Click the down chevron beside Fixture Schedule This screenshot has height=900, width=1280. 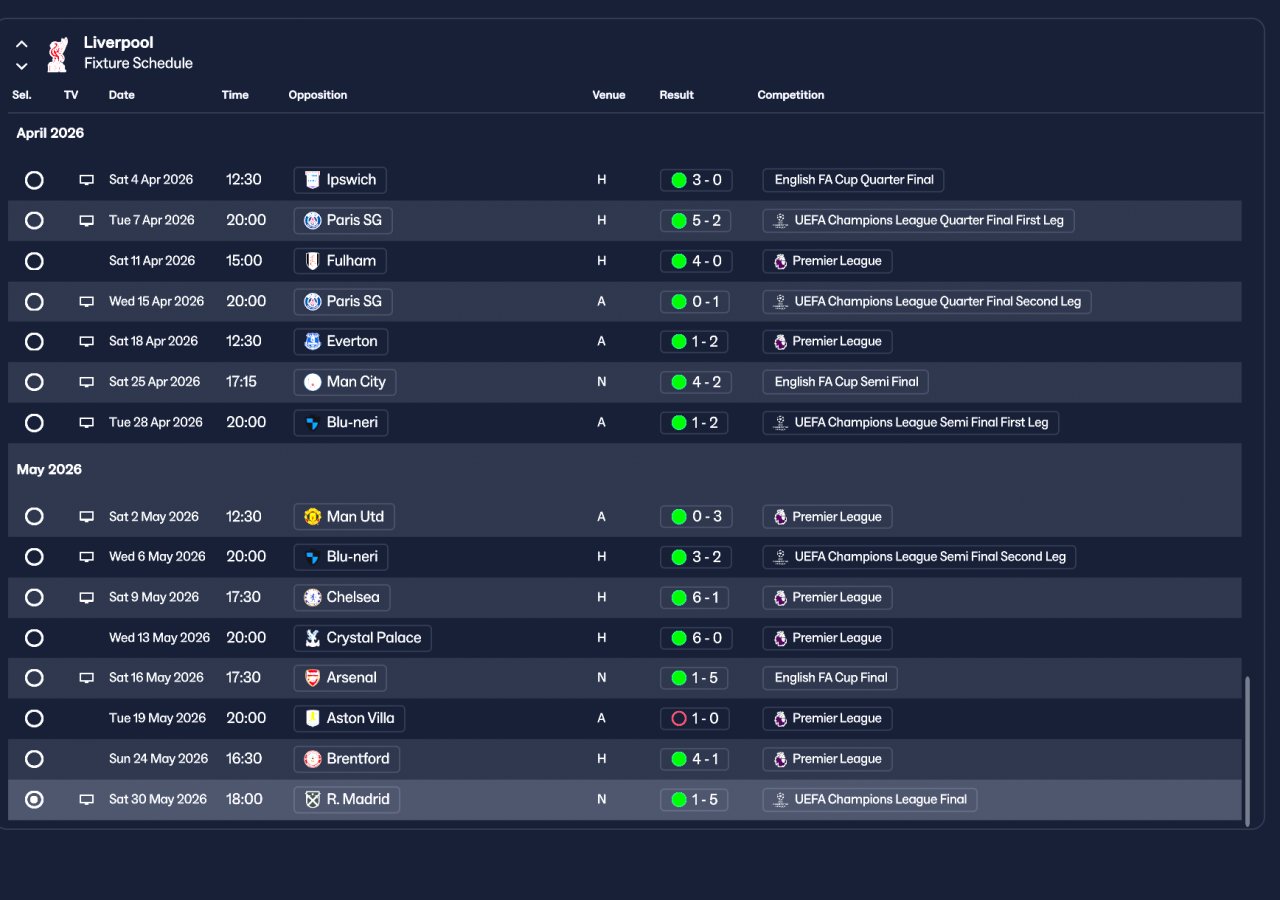coord(22,66)
